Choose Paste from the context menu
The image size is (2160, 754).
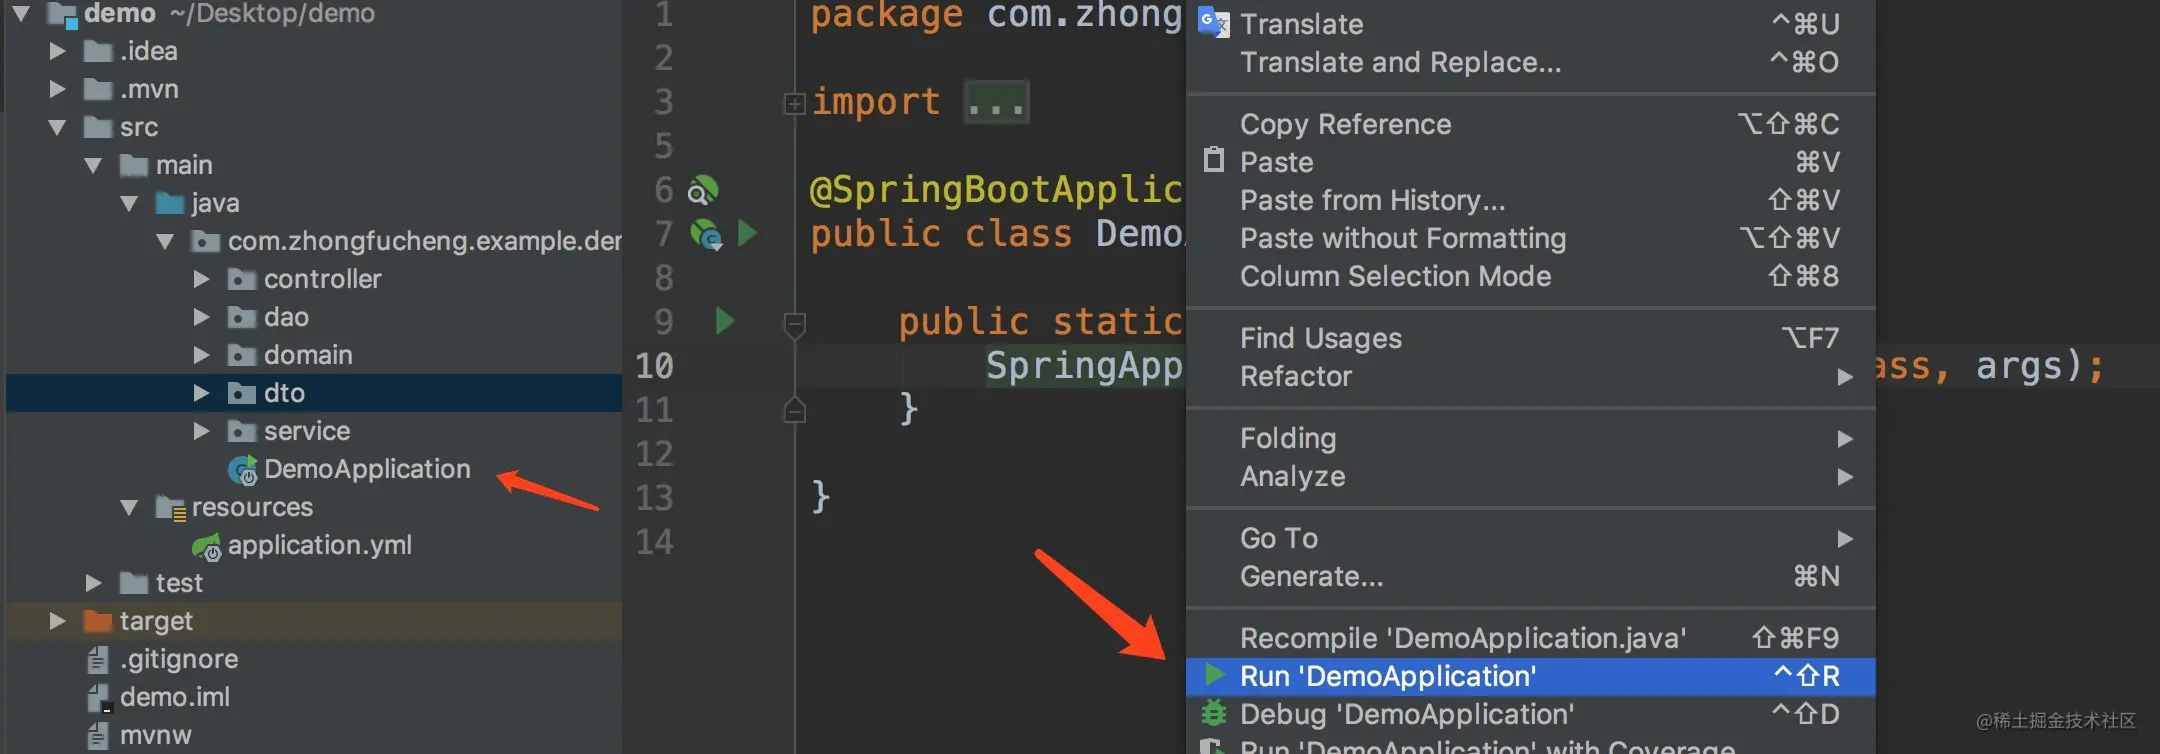(x=1530, y=162)
